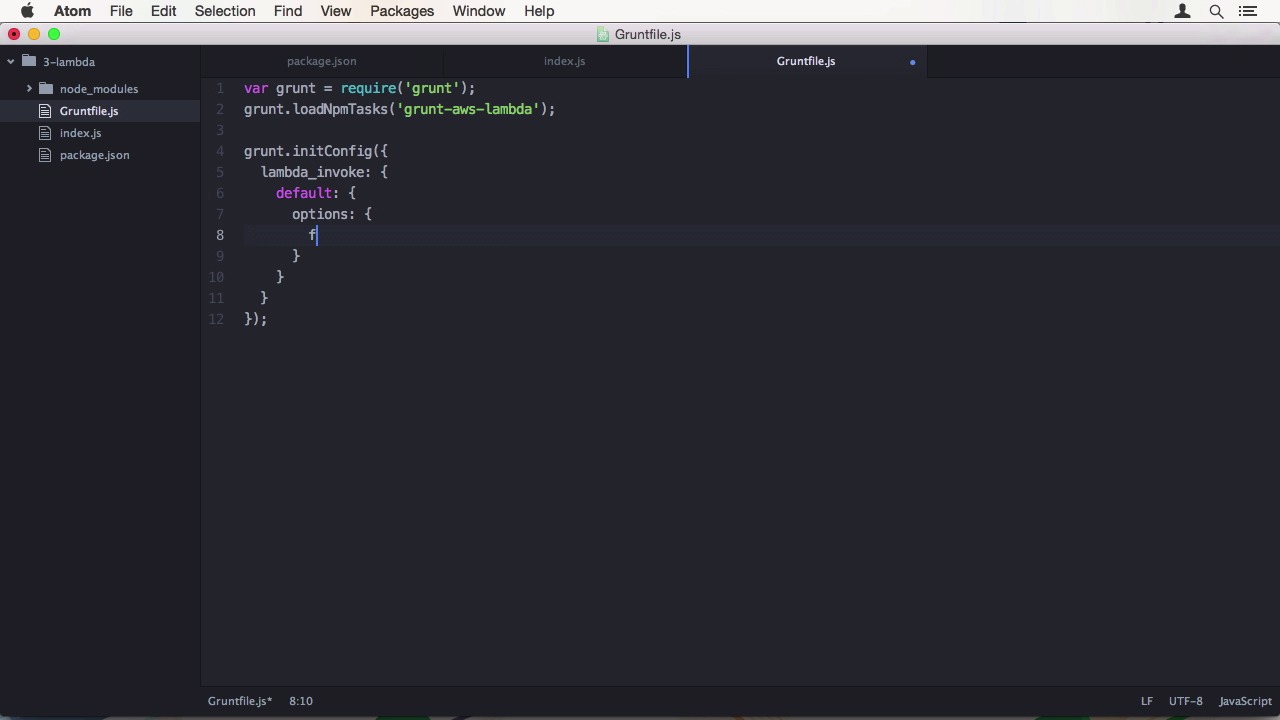Open the Help menu

click(539, 11)
